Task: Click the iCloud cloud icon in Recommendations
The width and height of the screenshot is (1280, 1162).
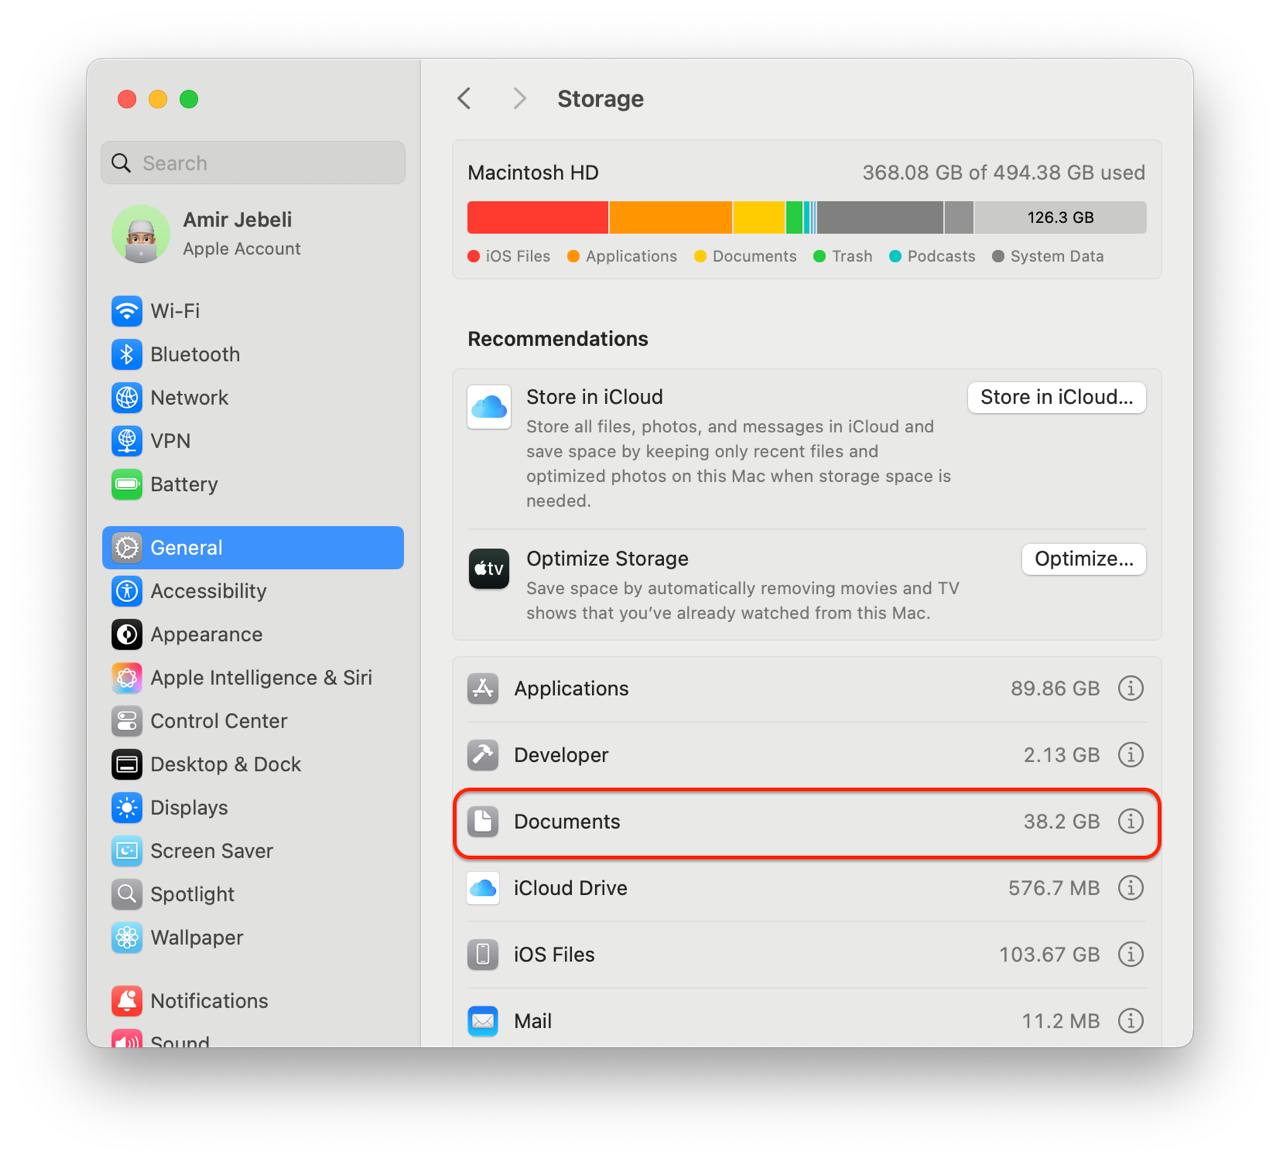Action: coord(489,407)
